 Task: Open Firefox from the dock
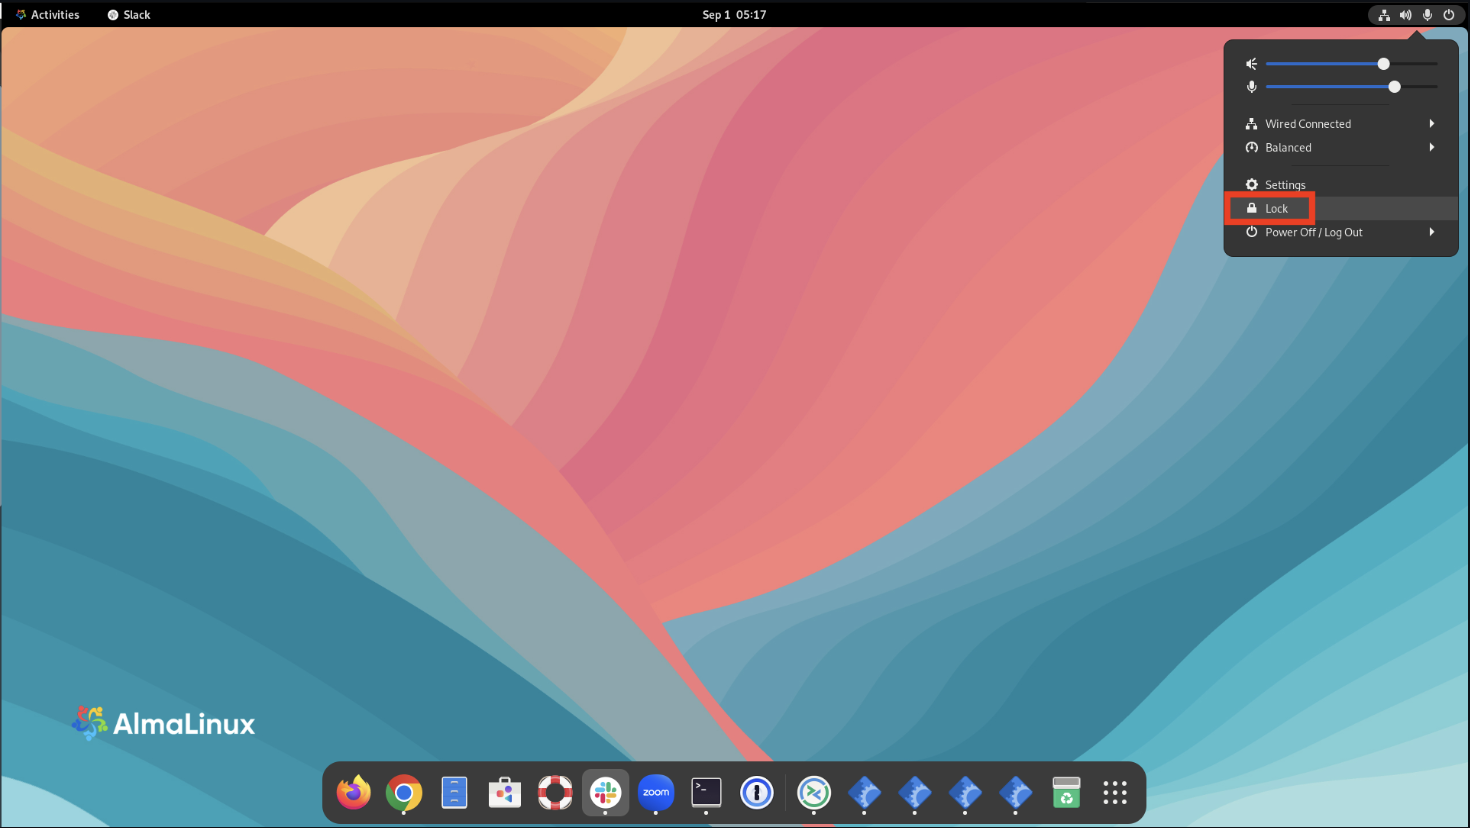pos(353,793)
